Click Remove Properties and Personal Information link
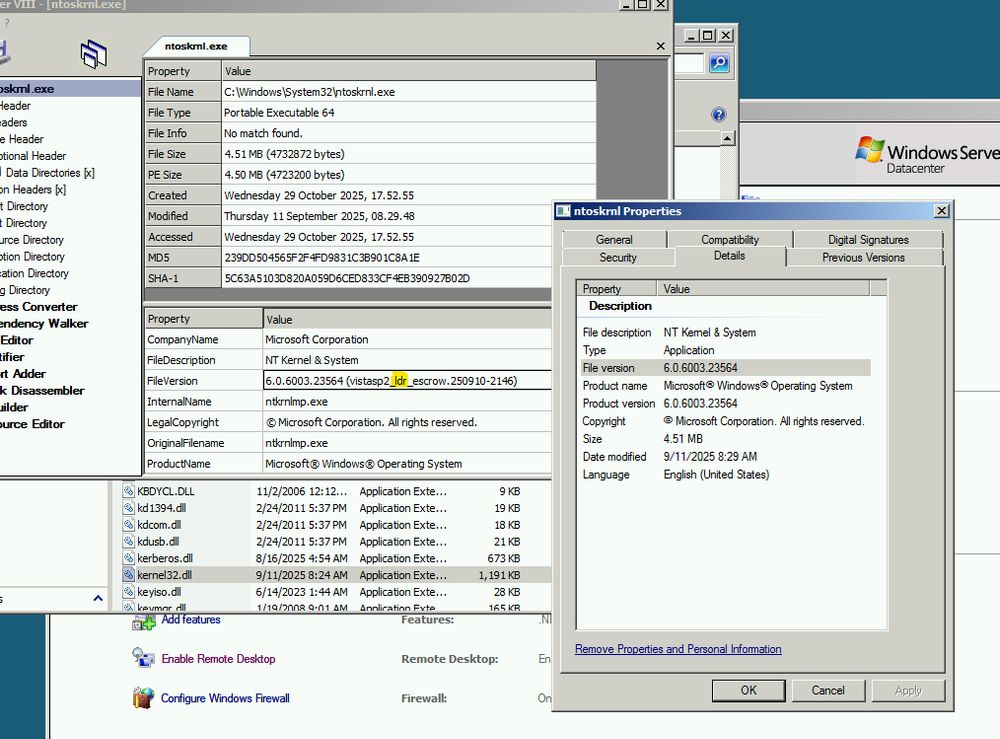1000x739 pixels. click(678, 649)
